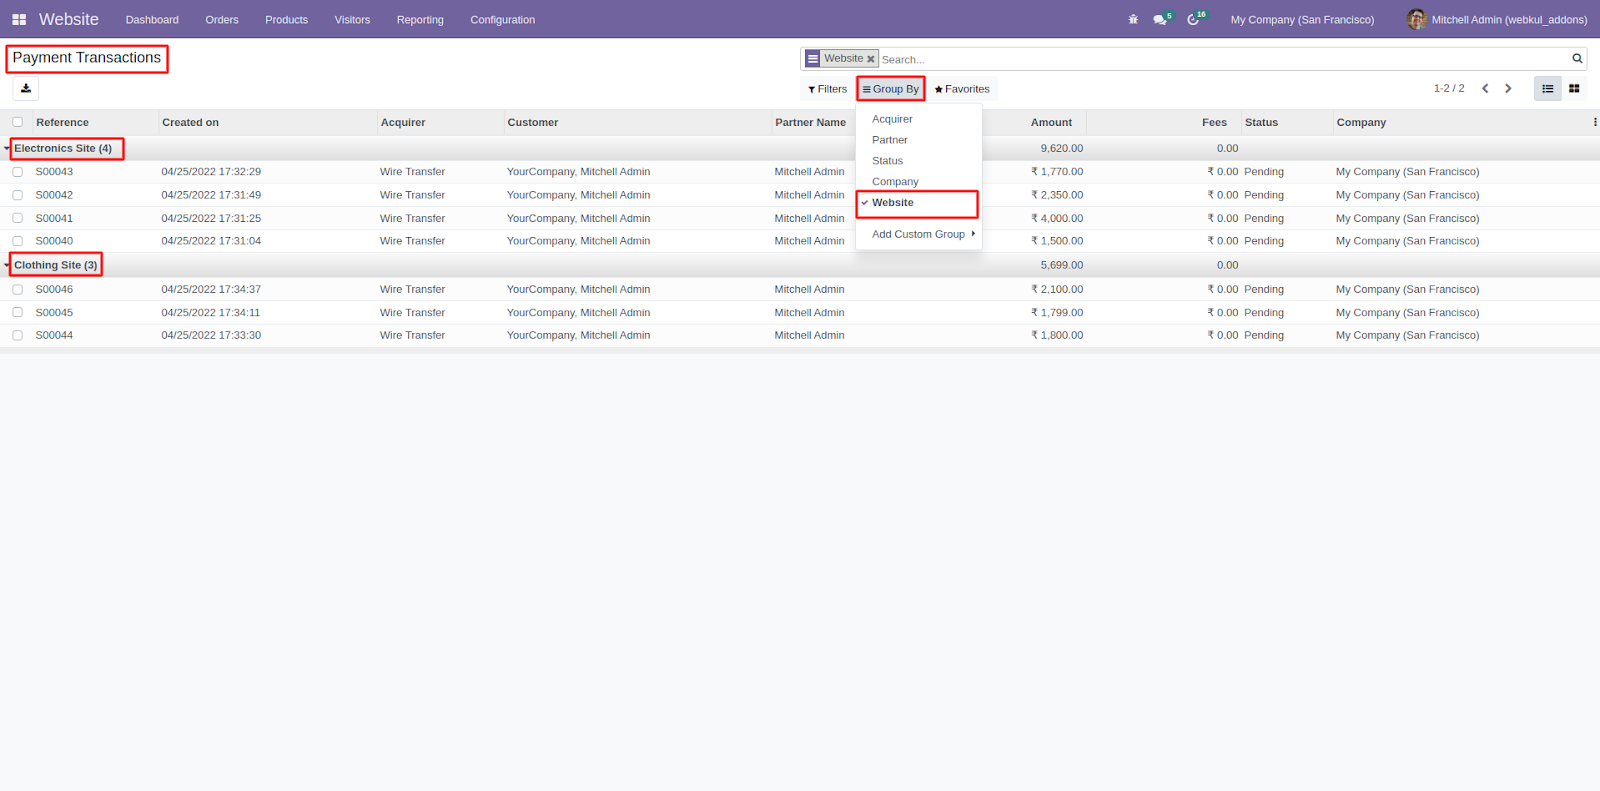1600x791 pixels.
Task: Go to next page arrow
Action: [1508, 89]
